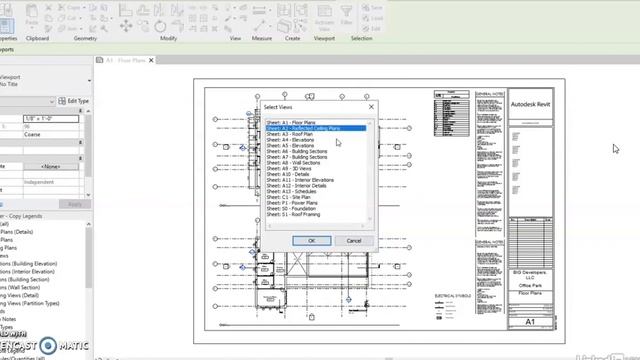
Task: Close the Select Views dialog
Action: 371,107
